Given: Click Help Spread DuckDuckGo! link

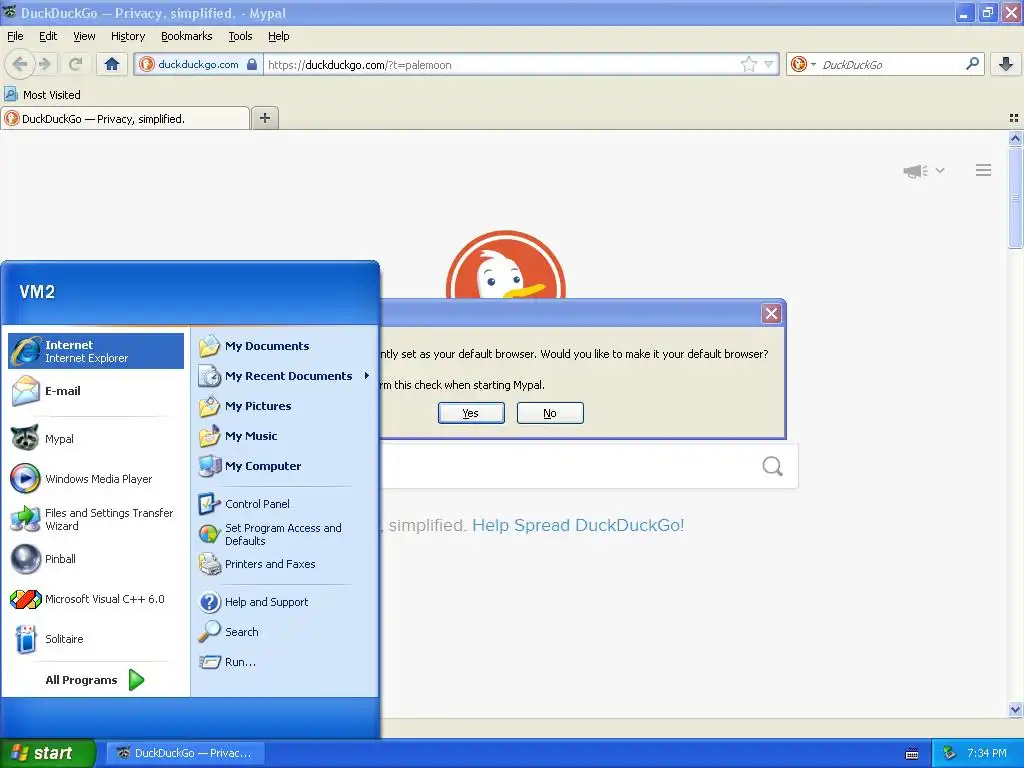Looking at the screenshot, I should 578,525.
